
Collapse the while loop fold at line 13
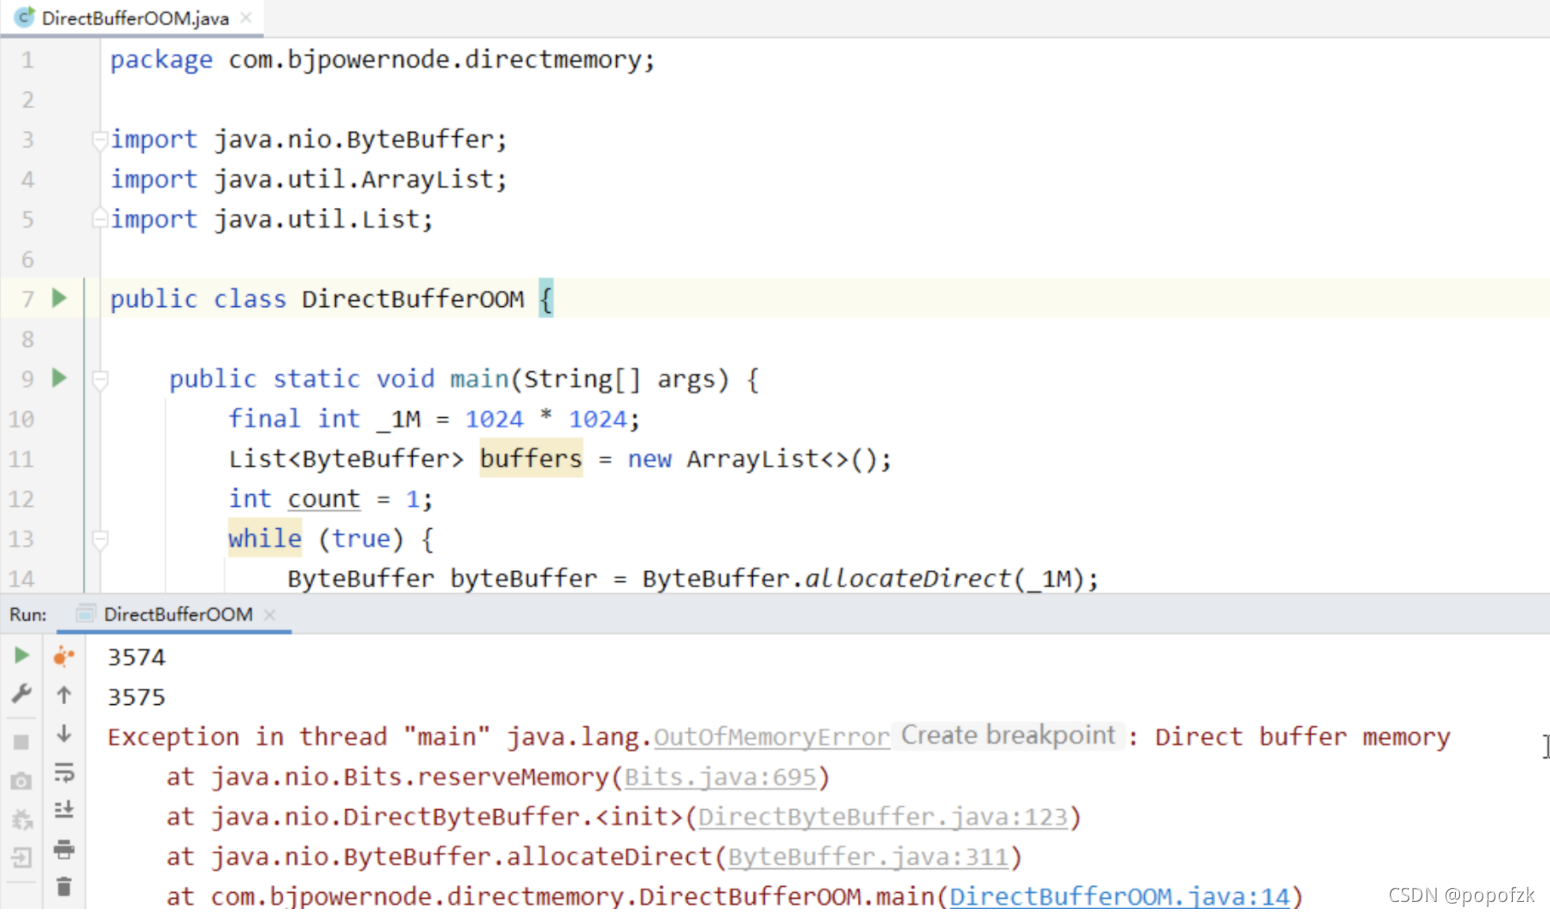click(100, 539)
